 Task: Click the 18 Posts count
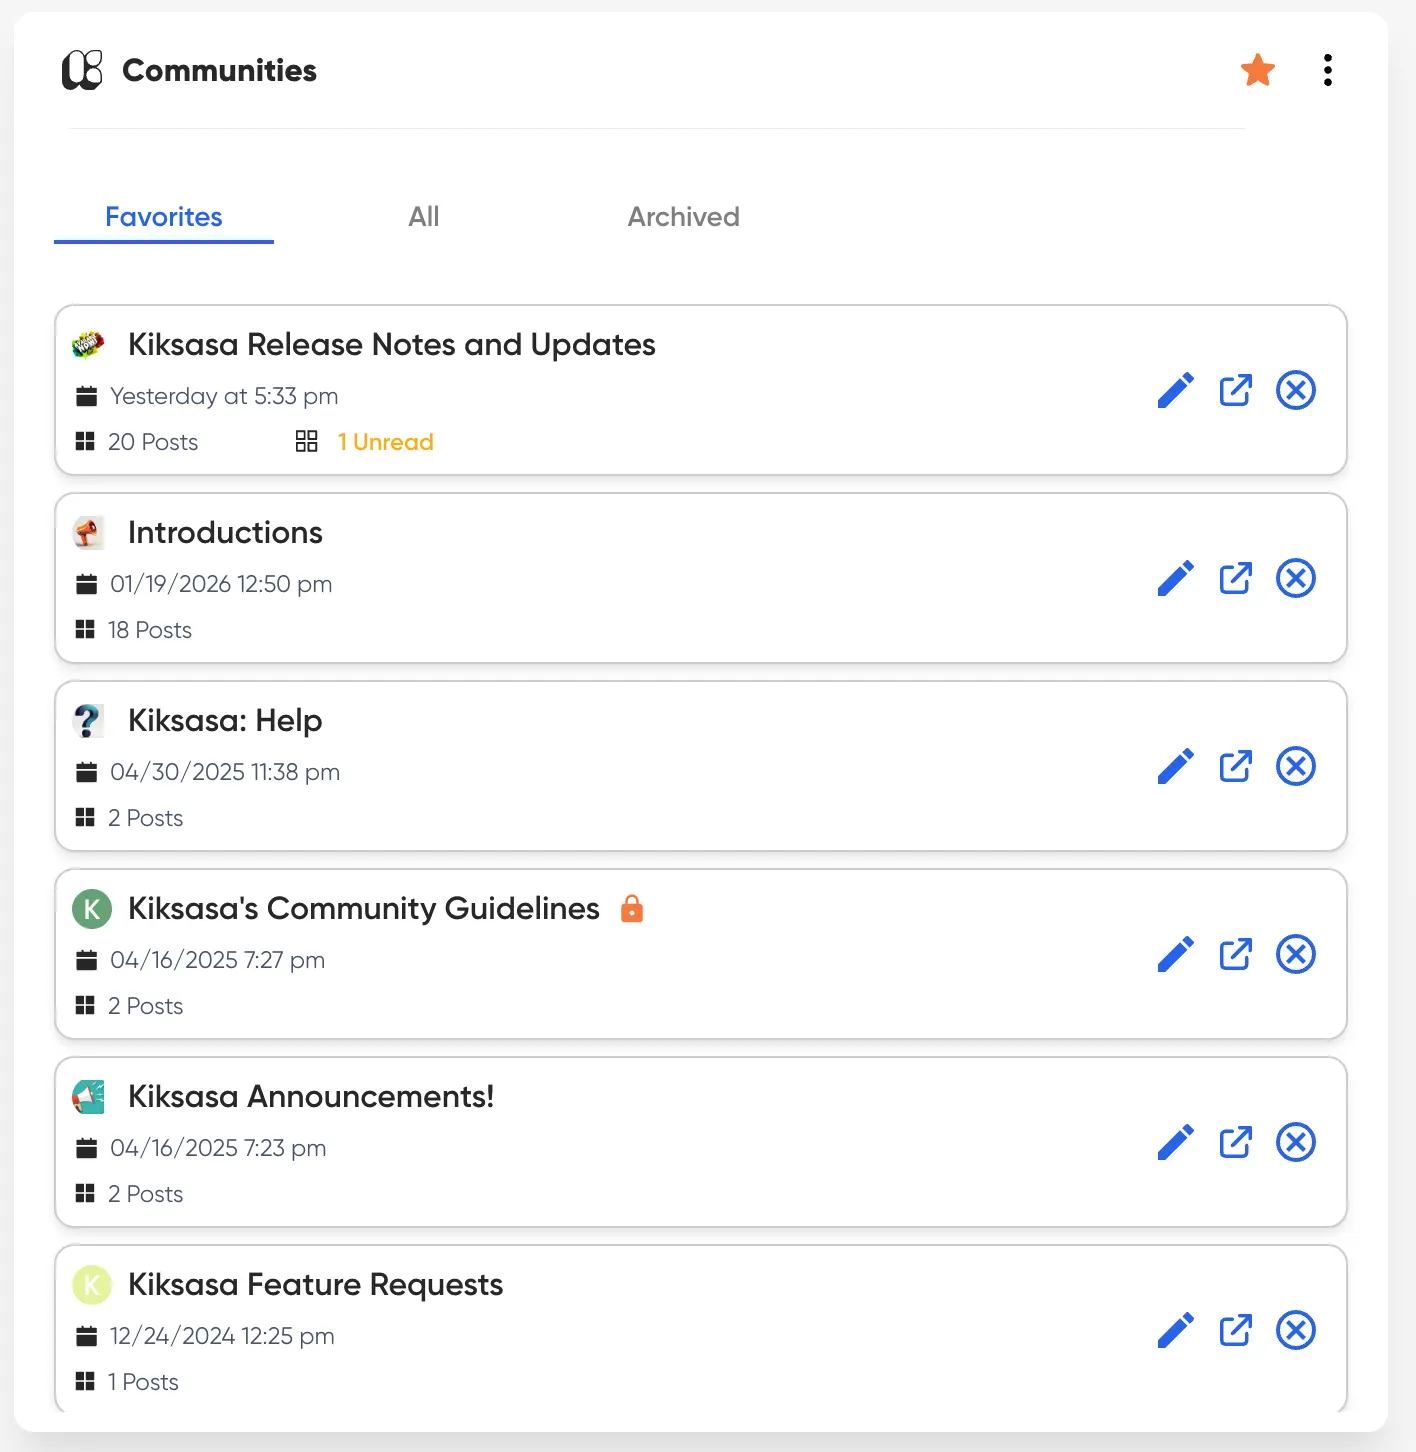coord(150,630)
